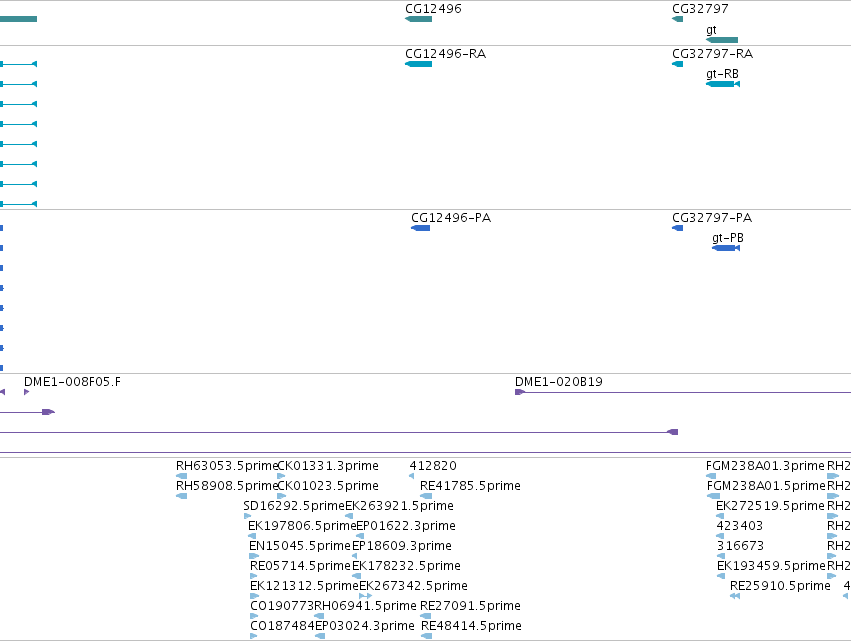Open the RE05714.5prime EST label
The height and width of the screenshot is (641, 851).
coord(301,566)
